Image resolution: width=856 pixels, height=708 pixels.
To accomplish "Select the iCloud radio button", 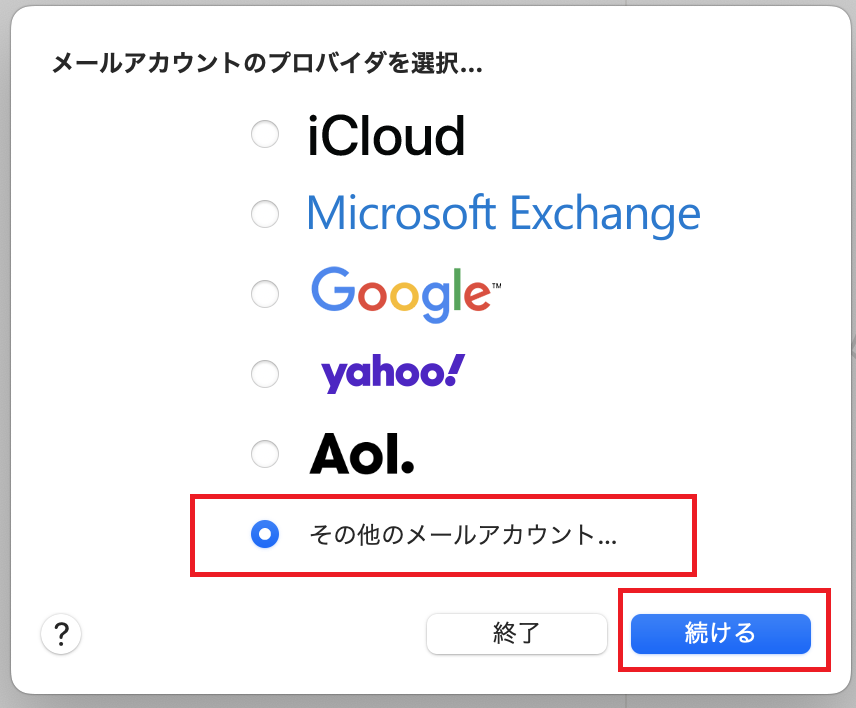I will point(265,134).
